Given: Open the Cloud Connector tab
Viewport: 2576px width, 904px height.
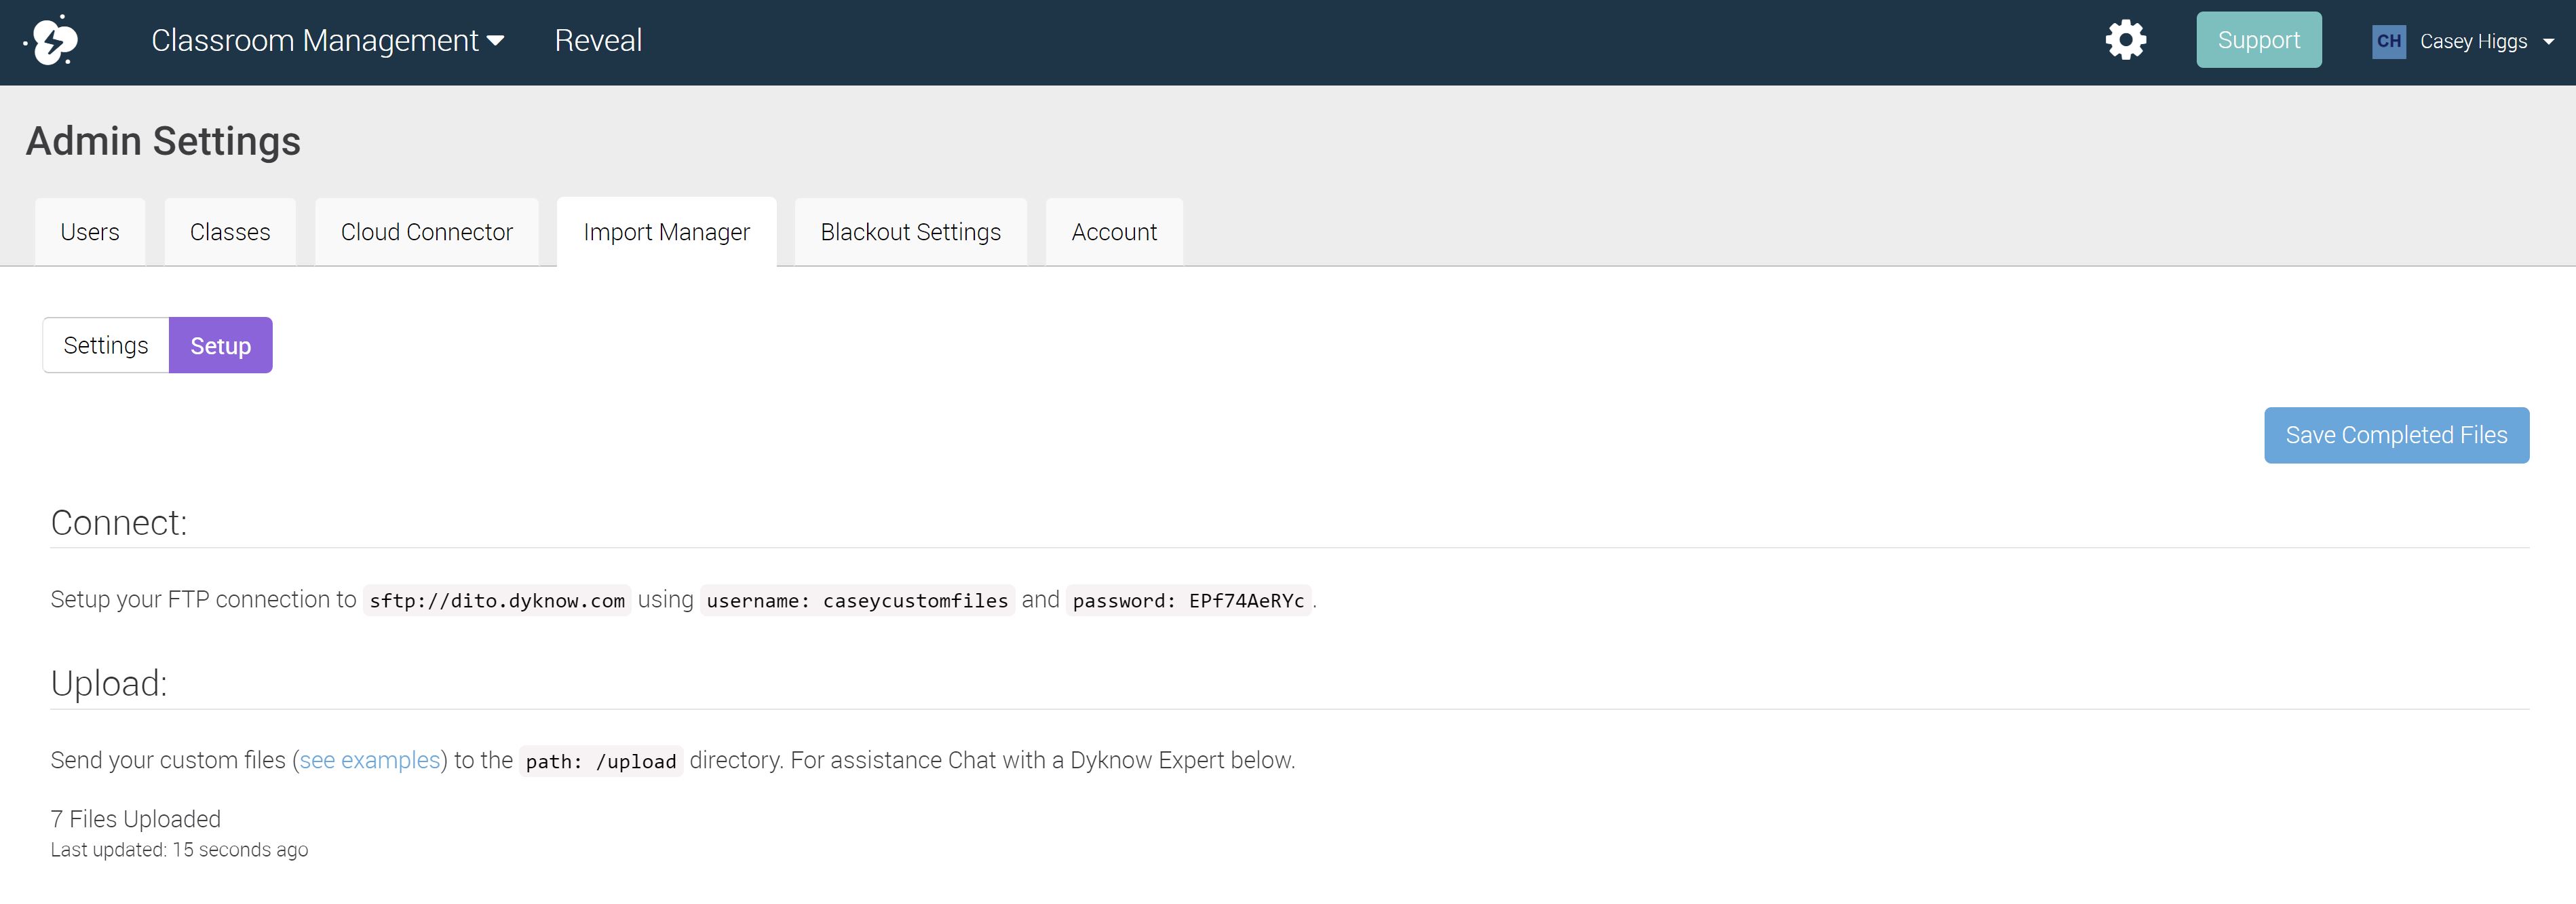Looking at the screenshot, I should pyautogui.click(x=427, y=232).
